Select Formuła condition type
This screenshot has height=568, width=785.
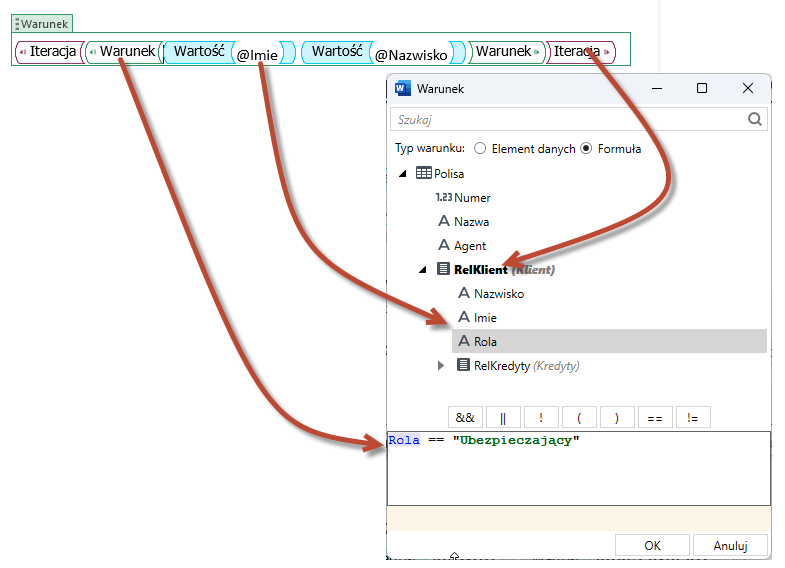586,149
